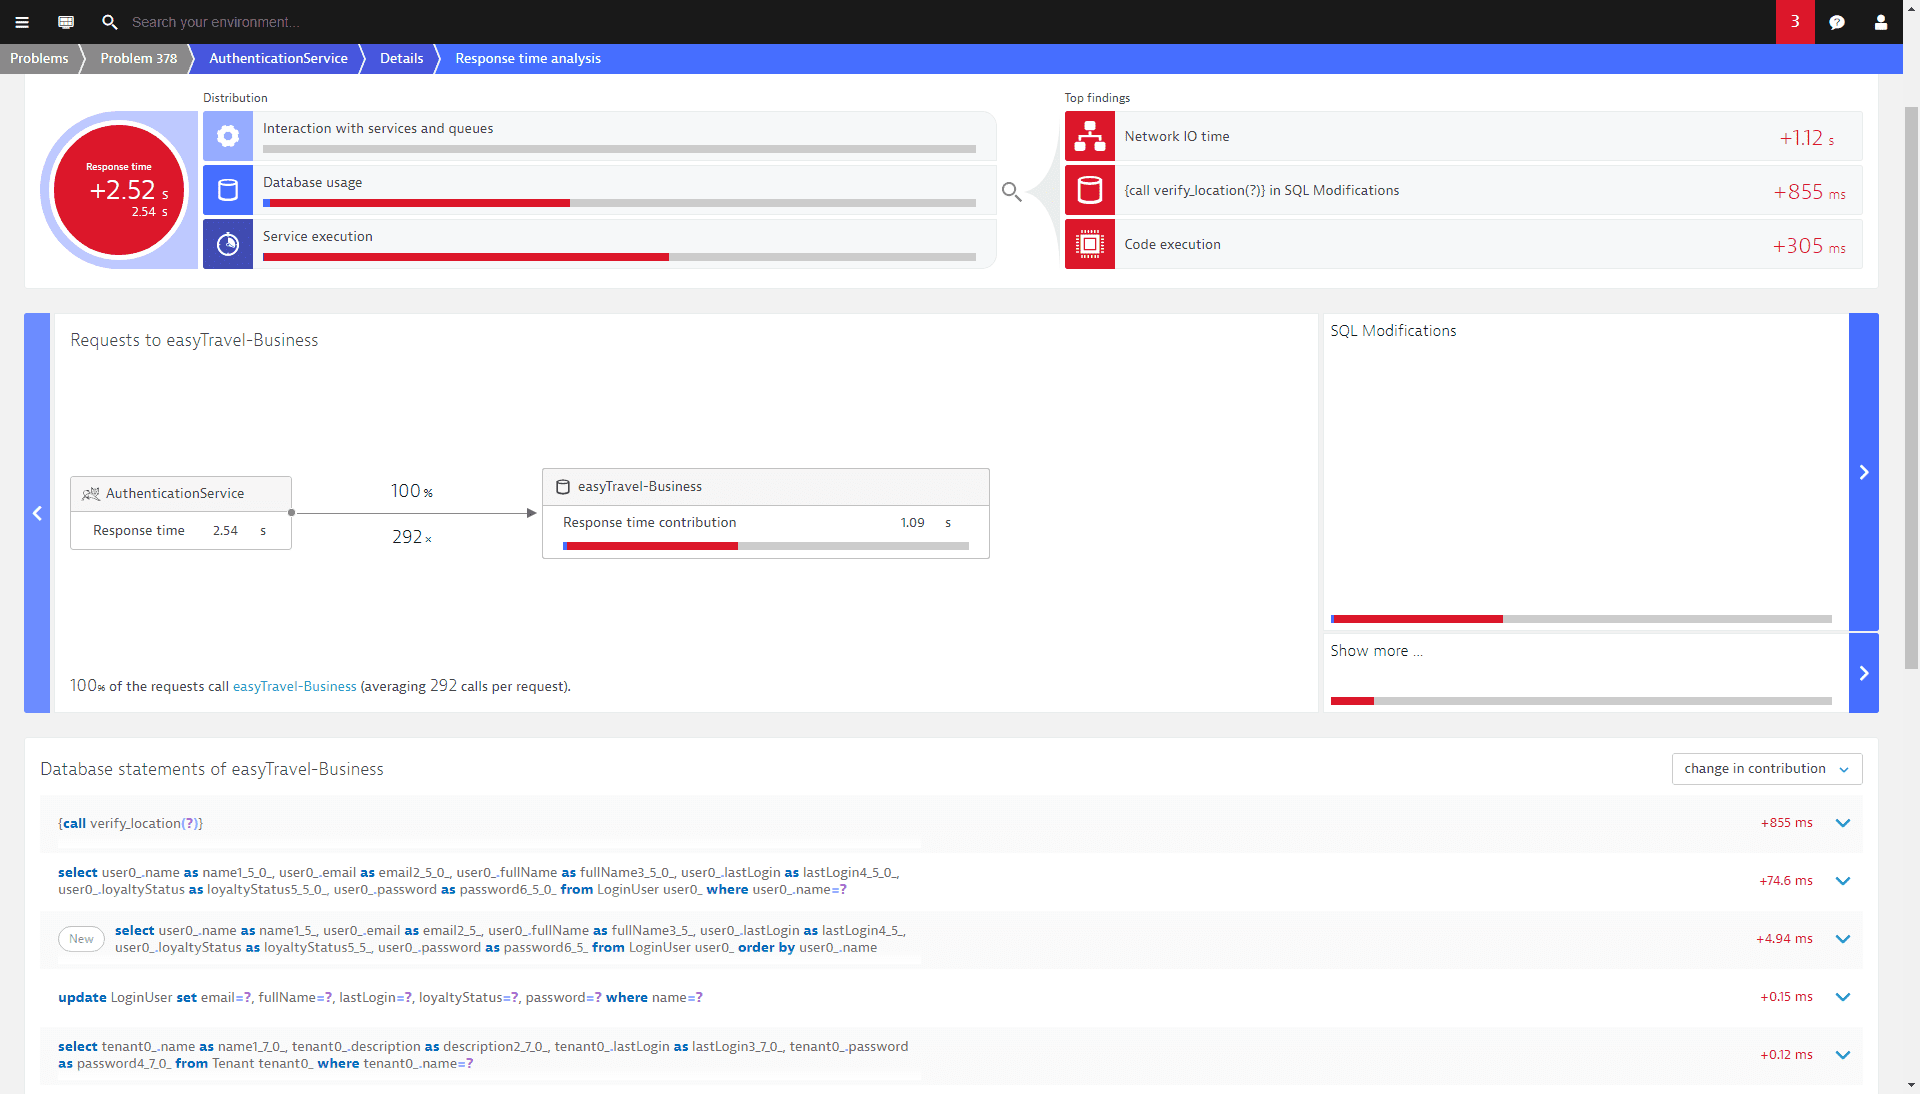
Task: Click the magnifier icon beside distribution
Action: 1012,191
